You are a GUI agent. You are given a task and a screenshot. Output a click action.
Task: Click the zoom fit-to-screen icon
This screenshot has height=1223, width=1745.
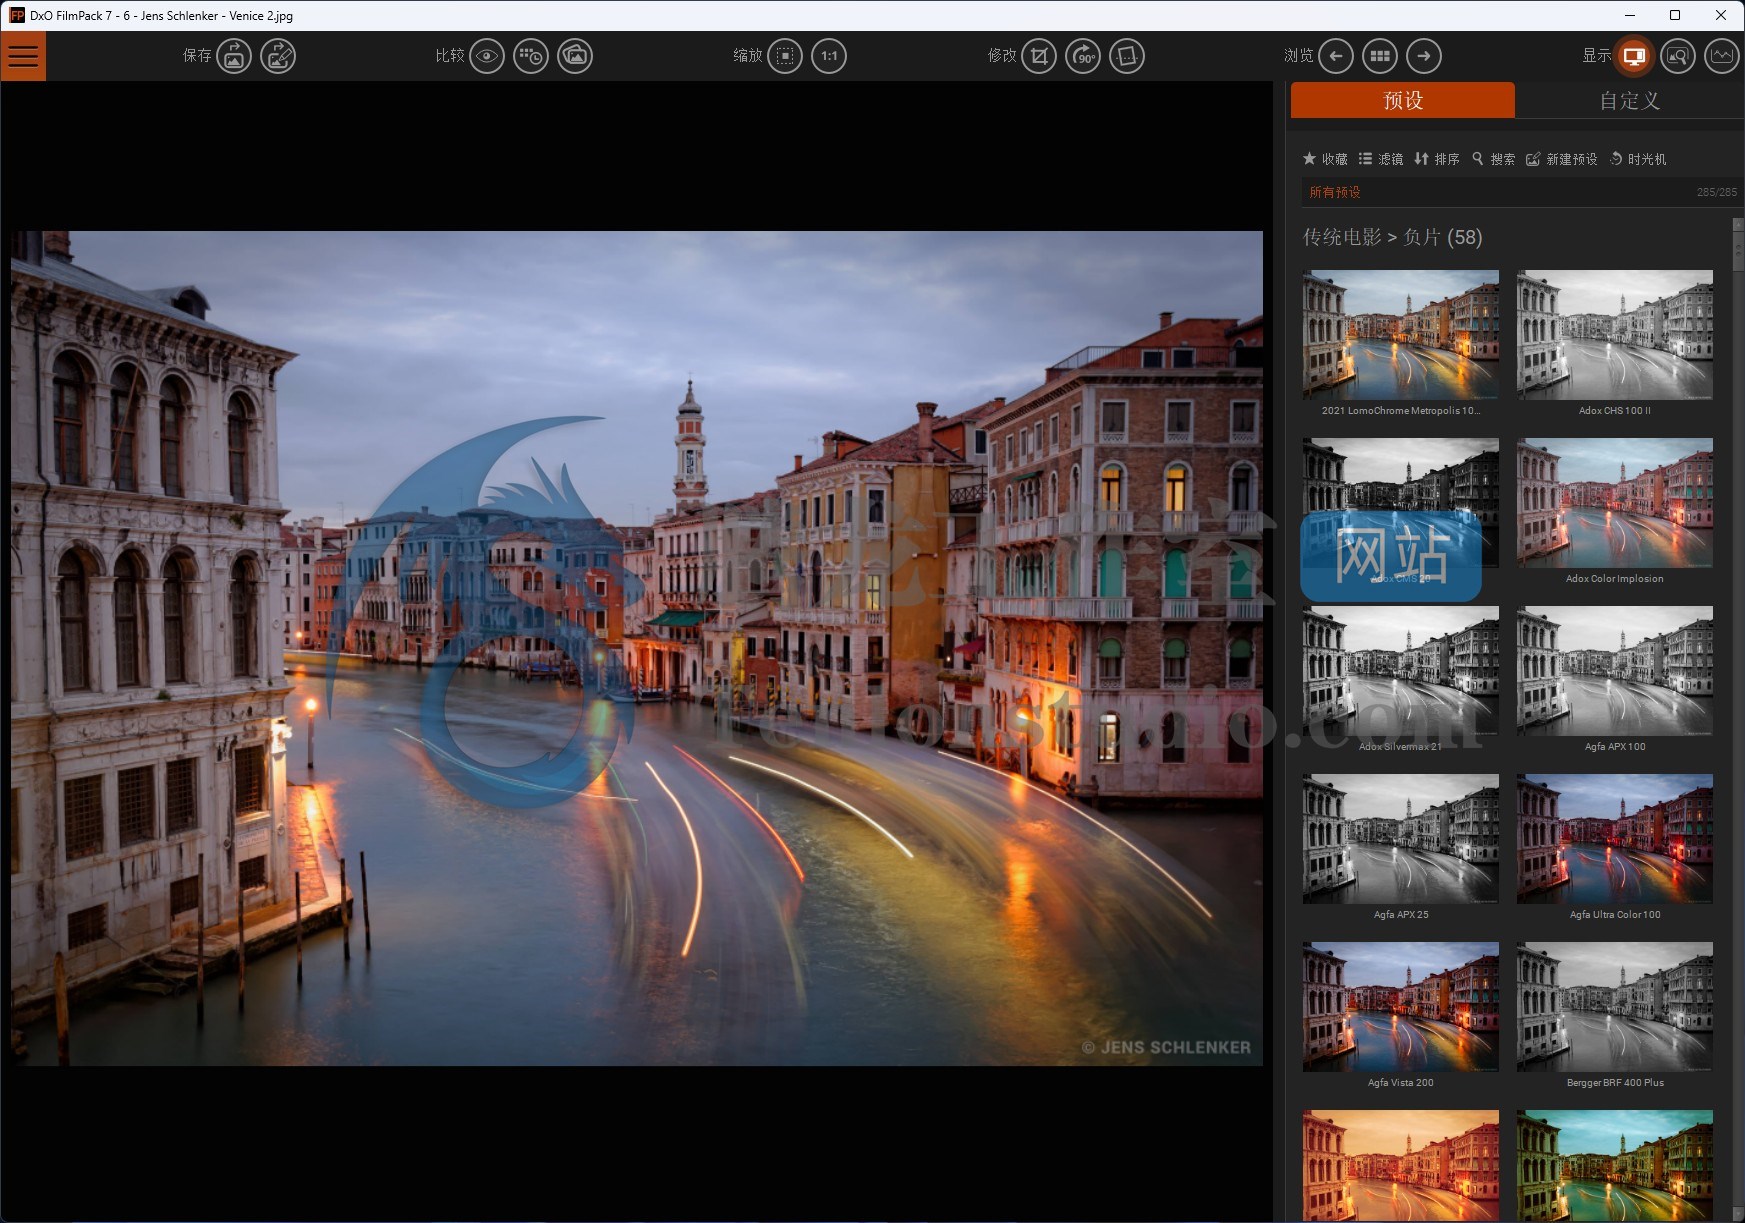coord(785,56)
